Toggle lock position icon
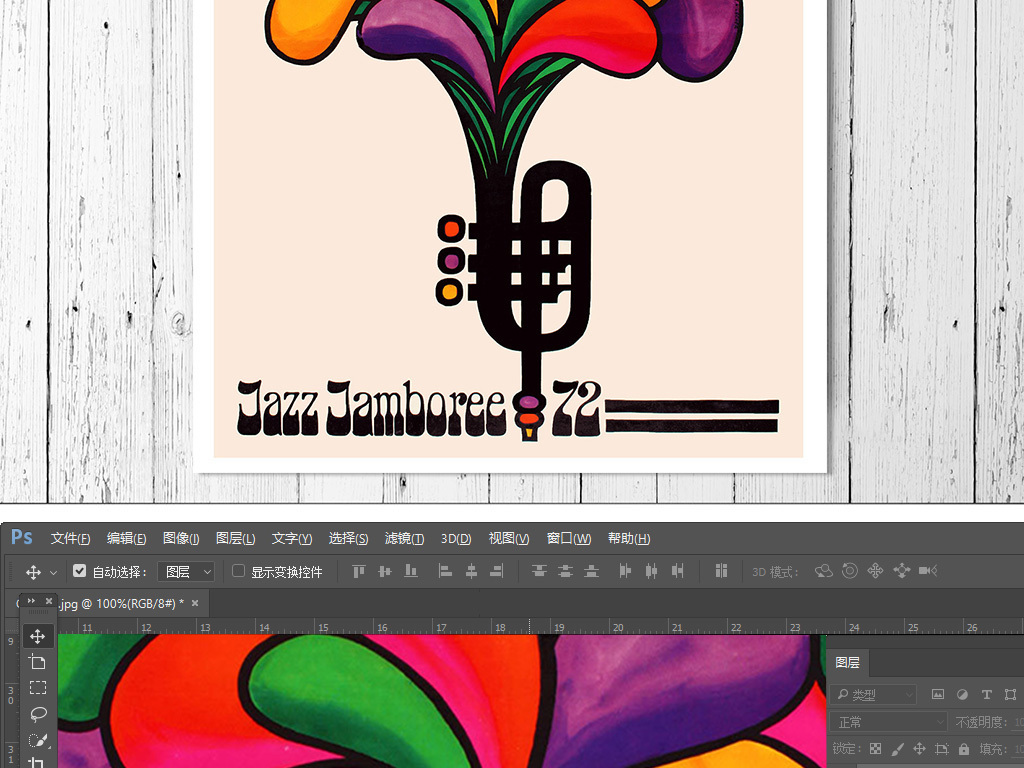 [920, 749]
